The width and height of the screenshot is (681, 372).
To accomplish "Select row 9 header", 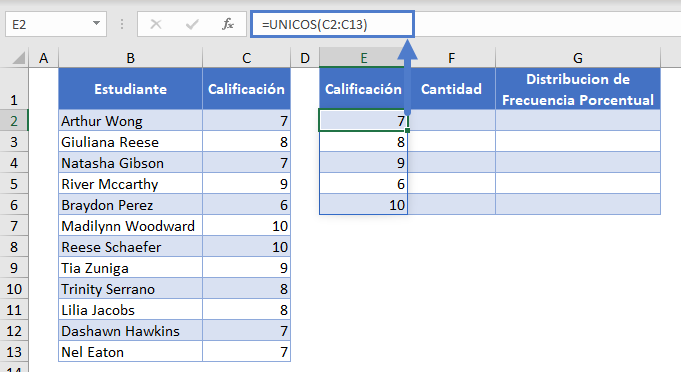I will pyautogui.click(x=14, y=268).
